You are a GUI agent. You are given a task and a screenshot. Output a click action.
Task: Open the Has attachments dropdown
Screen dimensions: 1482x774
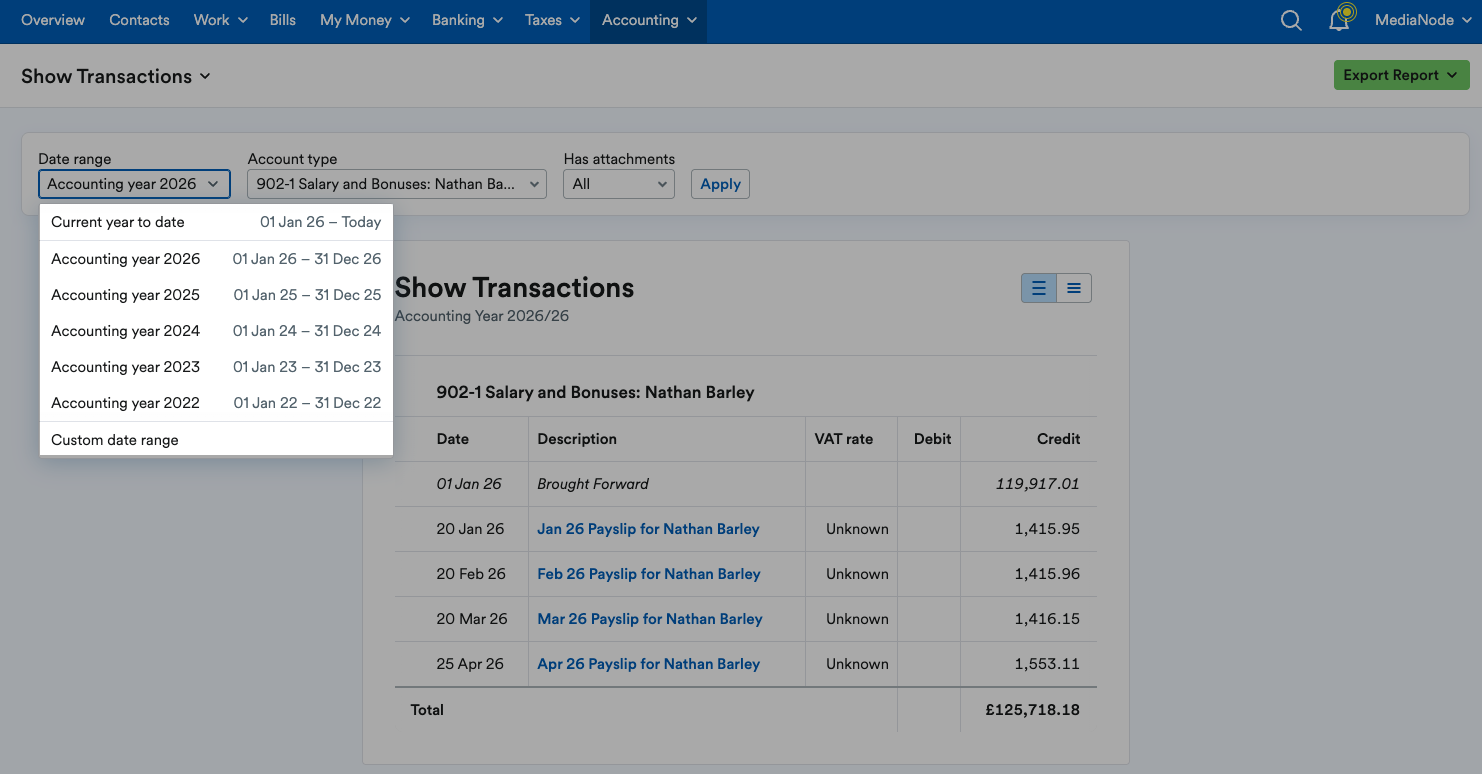[x=619, y=184]
